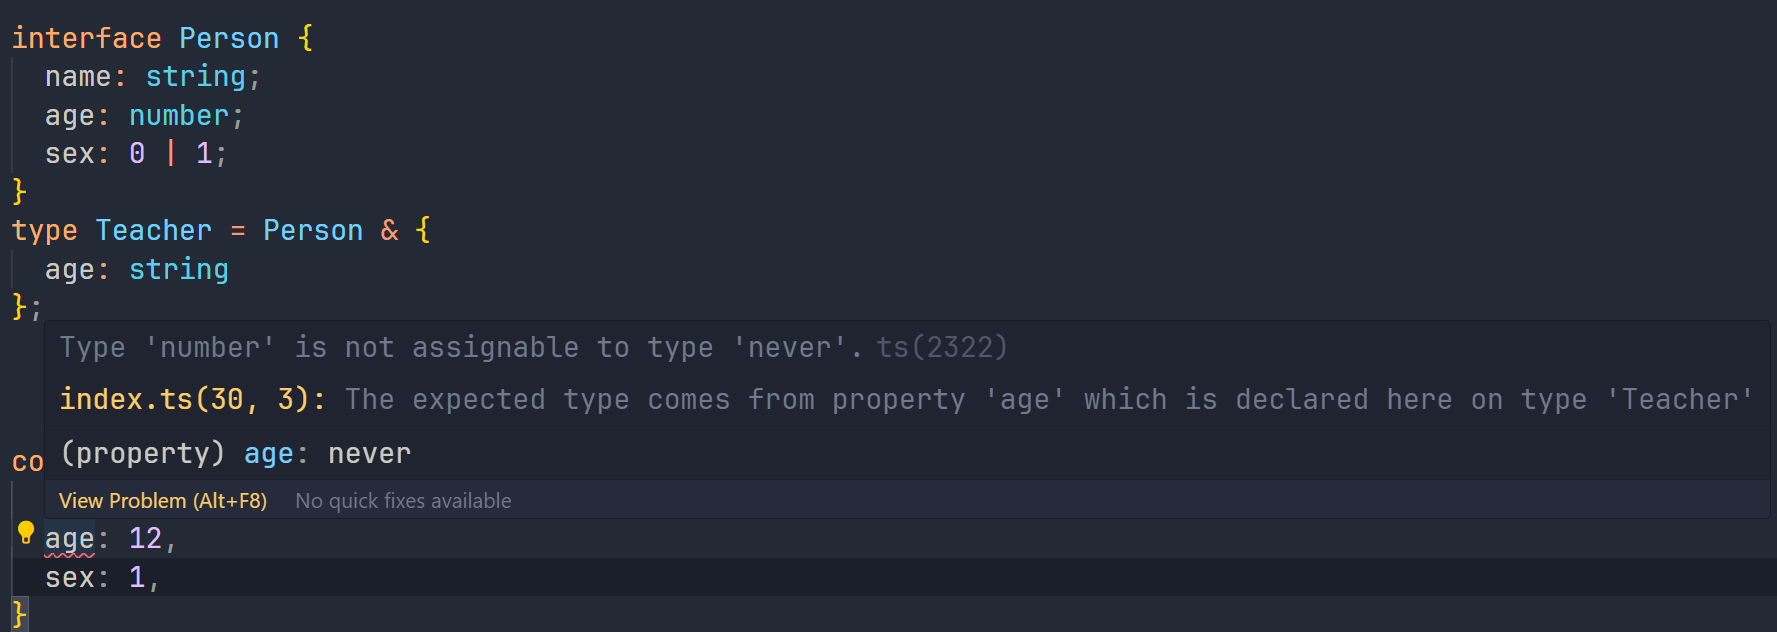Click the underlined age property with error
The image size is (1777, 632).
click(69, 539)
